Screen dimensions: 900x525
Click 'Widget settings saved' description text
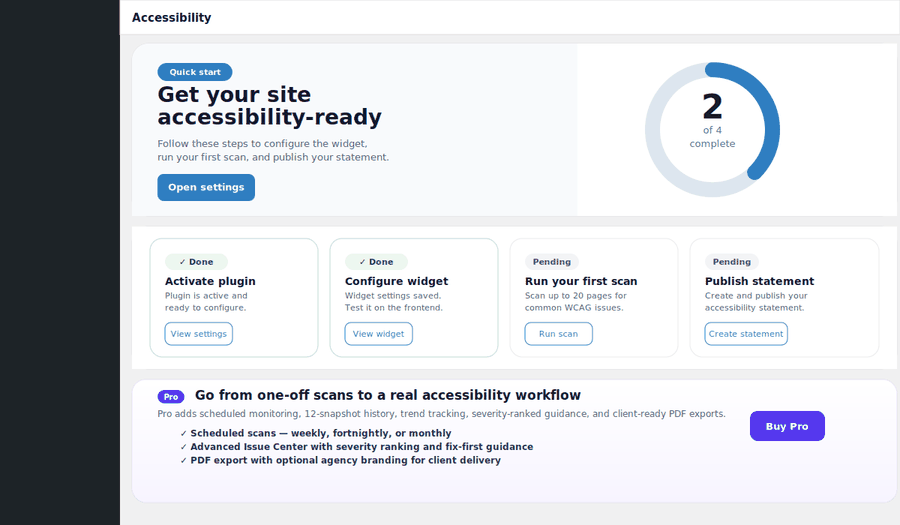[394, 302]
